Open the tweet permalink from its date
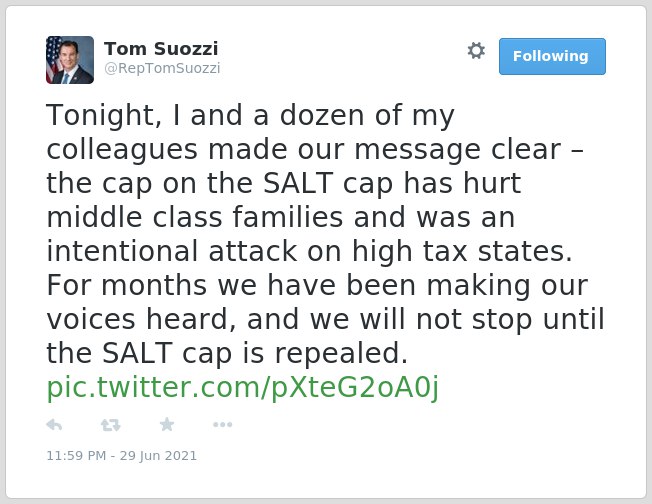Image resolution: width=652 pixels, height=504 pixels. 121,456
